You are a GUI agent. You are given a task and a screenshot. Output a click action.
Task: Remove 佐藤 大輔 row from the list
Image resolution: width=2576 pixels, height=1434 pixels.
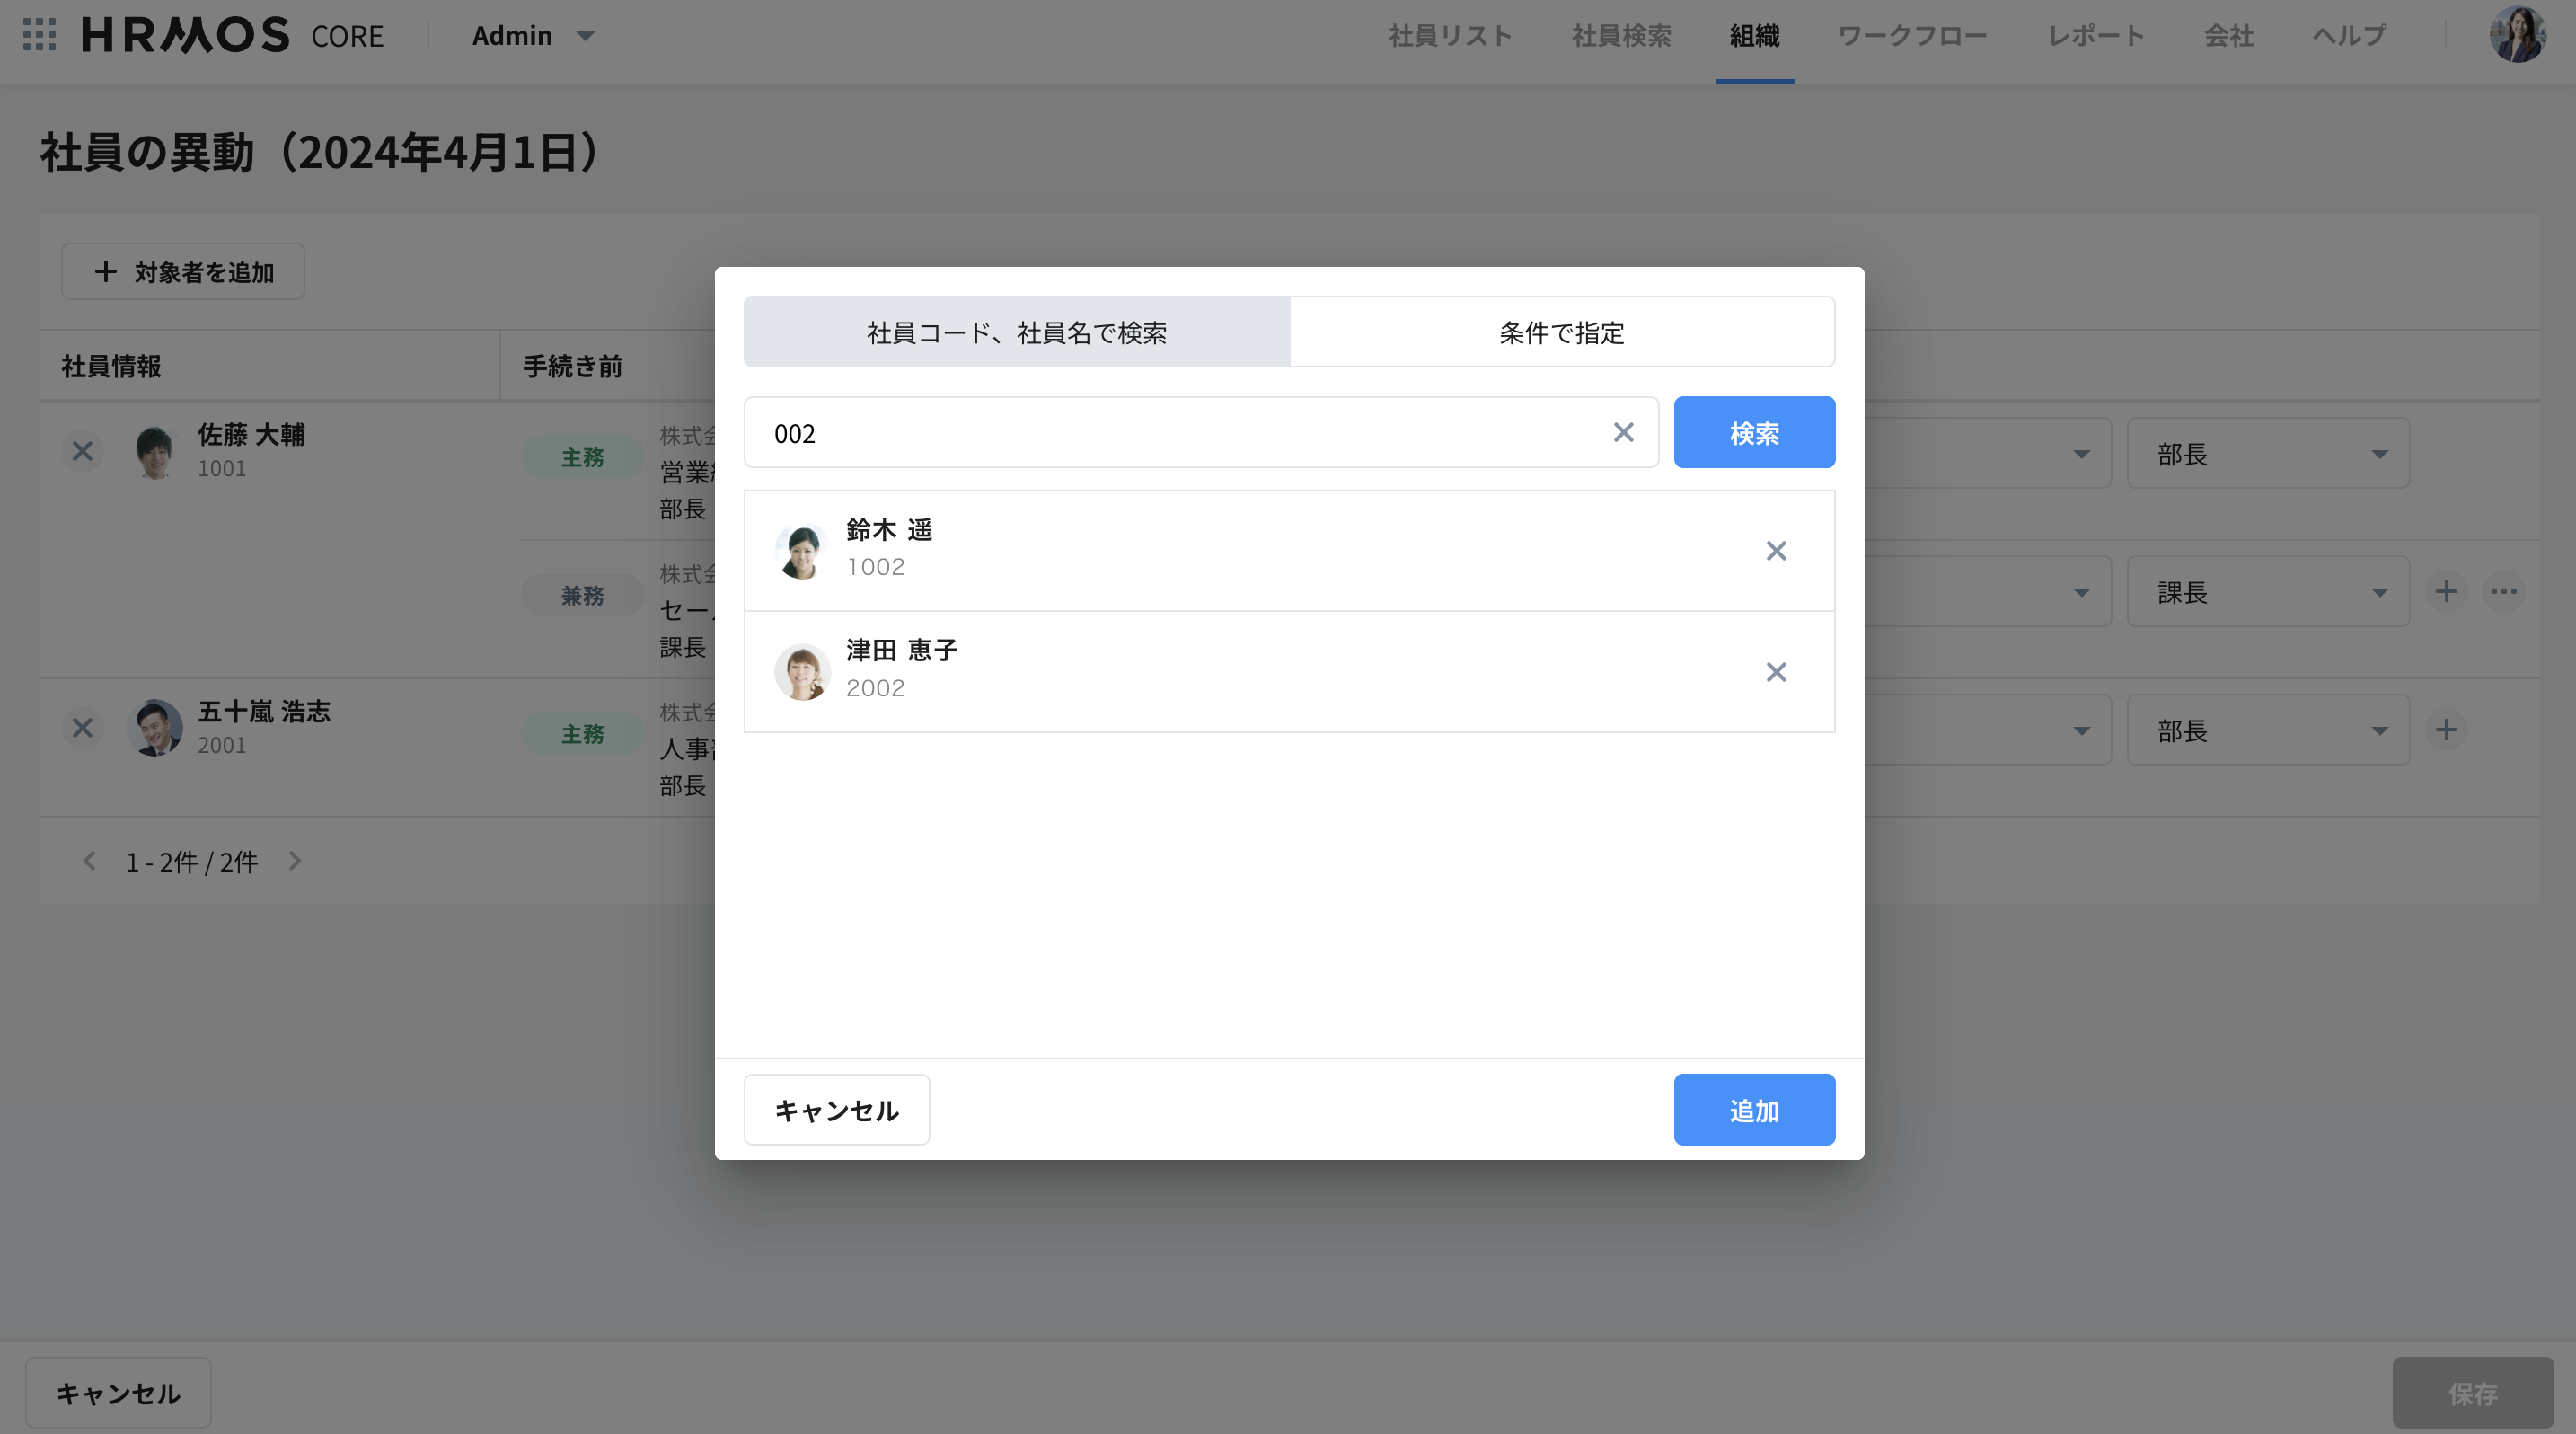82,452
